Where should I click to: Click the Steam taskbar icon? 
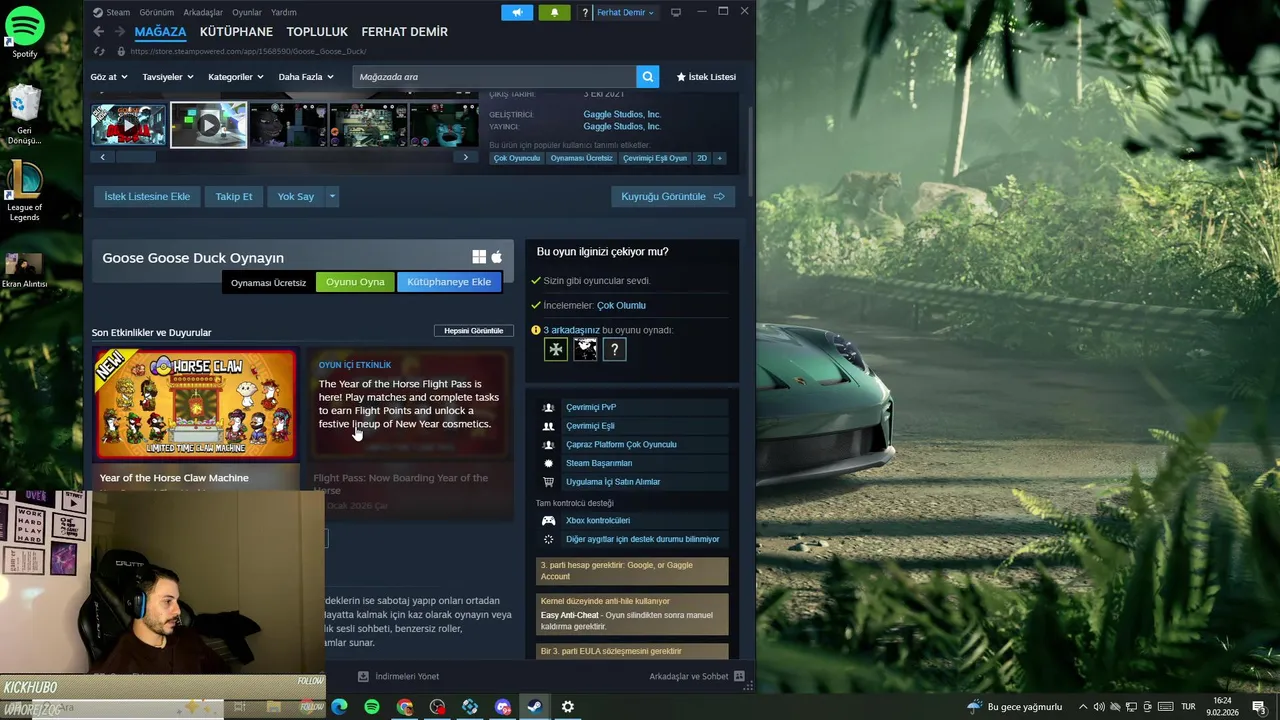point(535,707)
